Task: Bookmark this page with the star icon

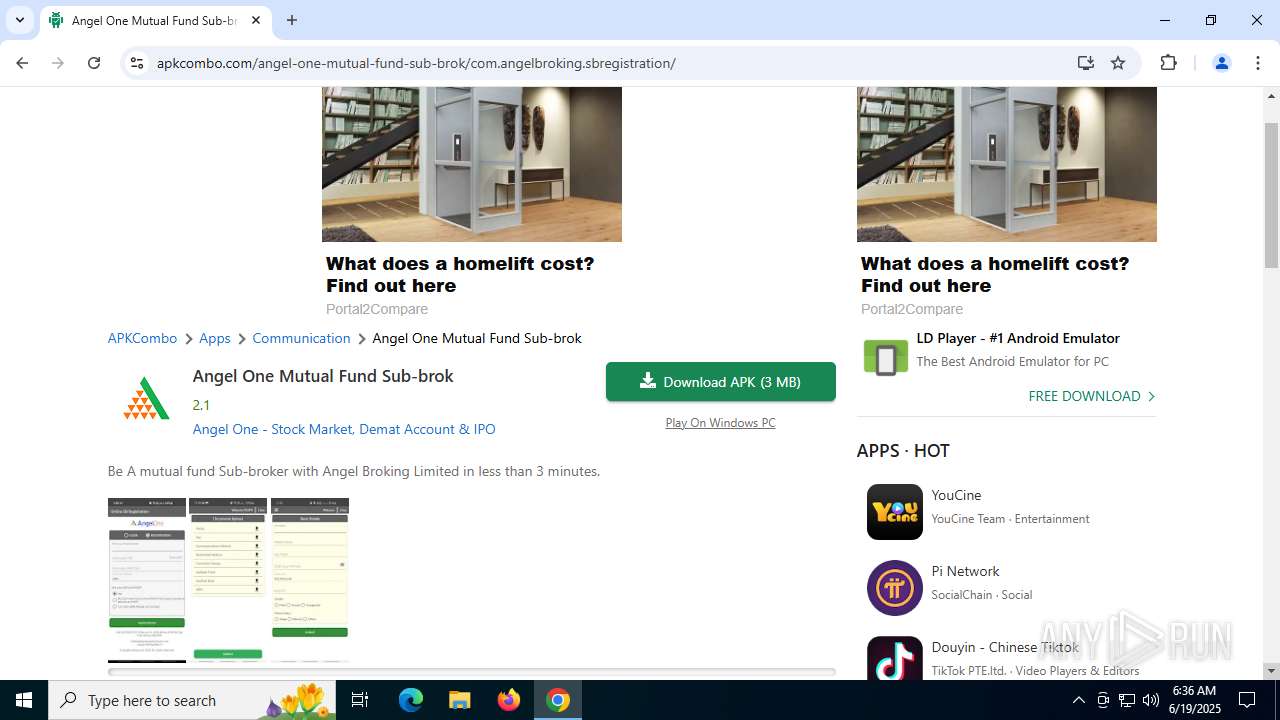Action: (1118, 63)
